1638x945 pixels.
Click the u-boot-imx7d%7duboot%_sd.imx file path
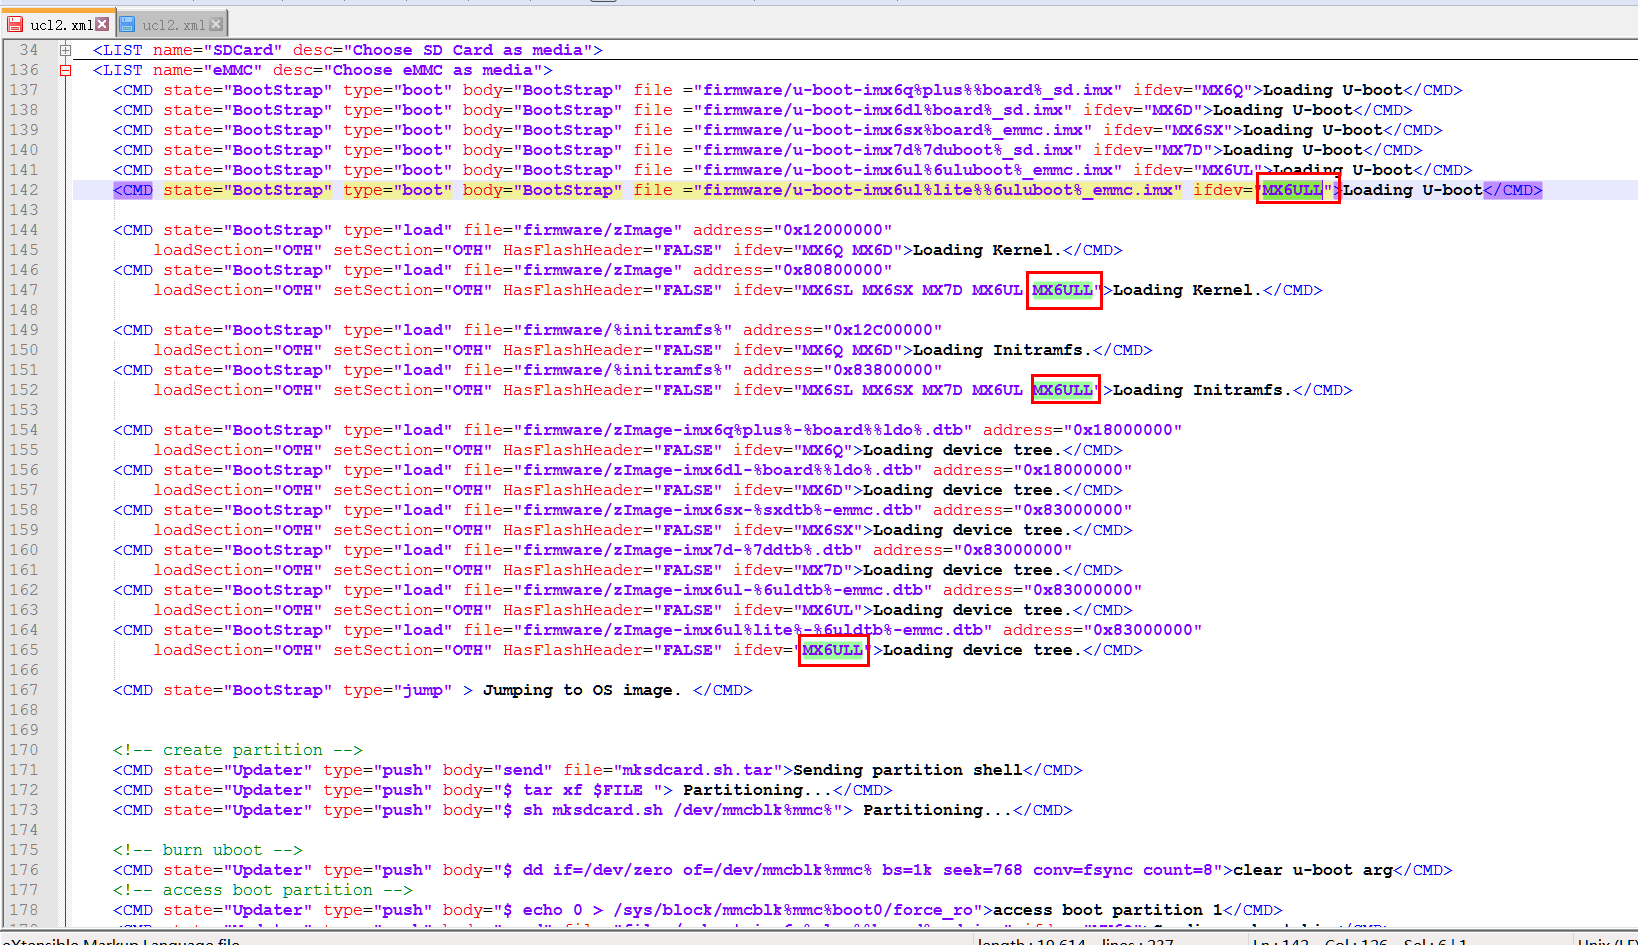pyautogui.click(x=887, y=150)
